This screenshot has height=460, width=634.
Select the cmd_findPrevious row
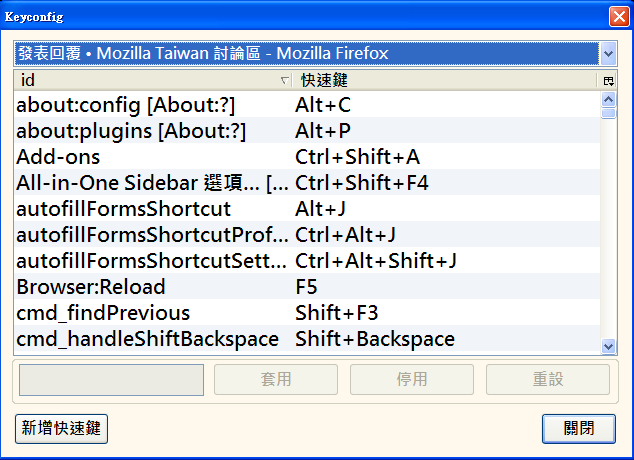tap(150, 313)
